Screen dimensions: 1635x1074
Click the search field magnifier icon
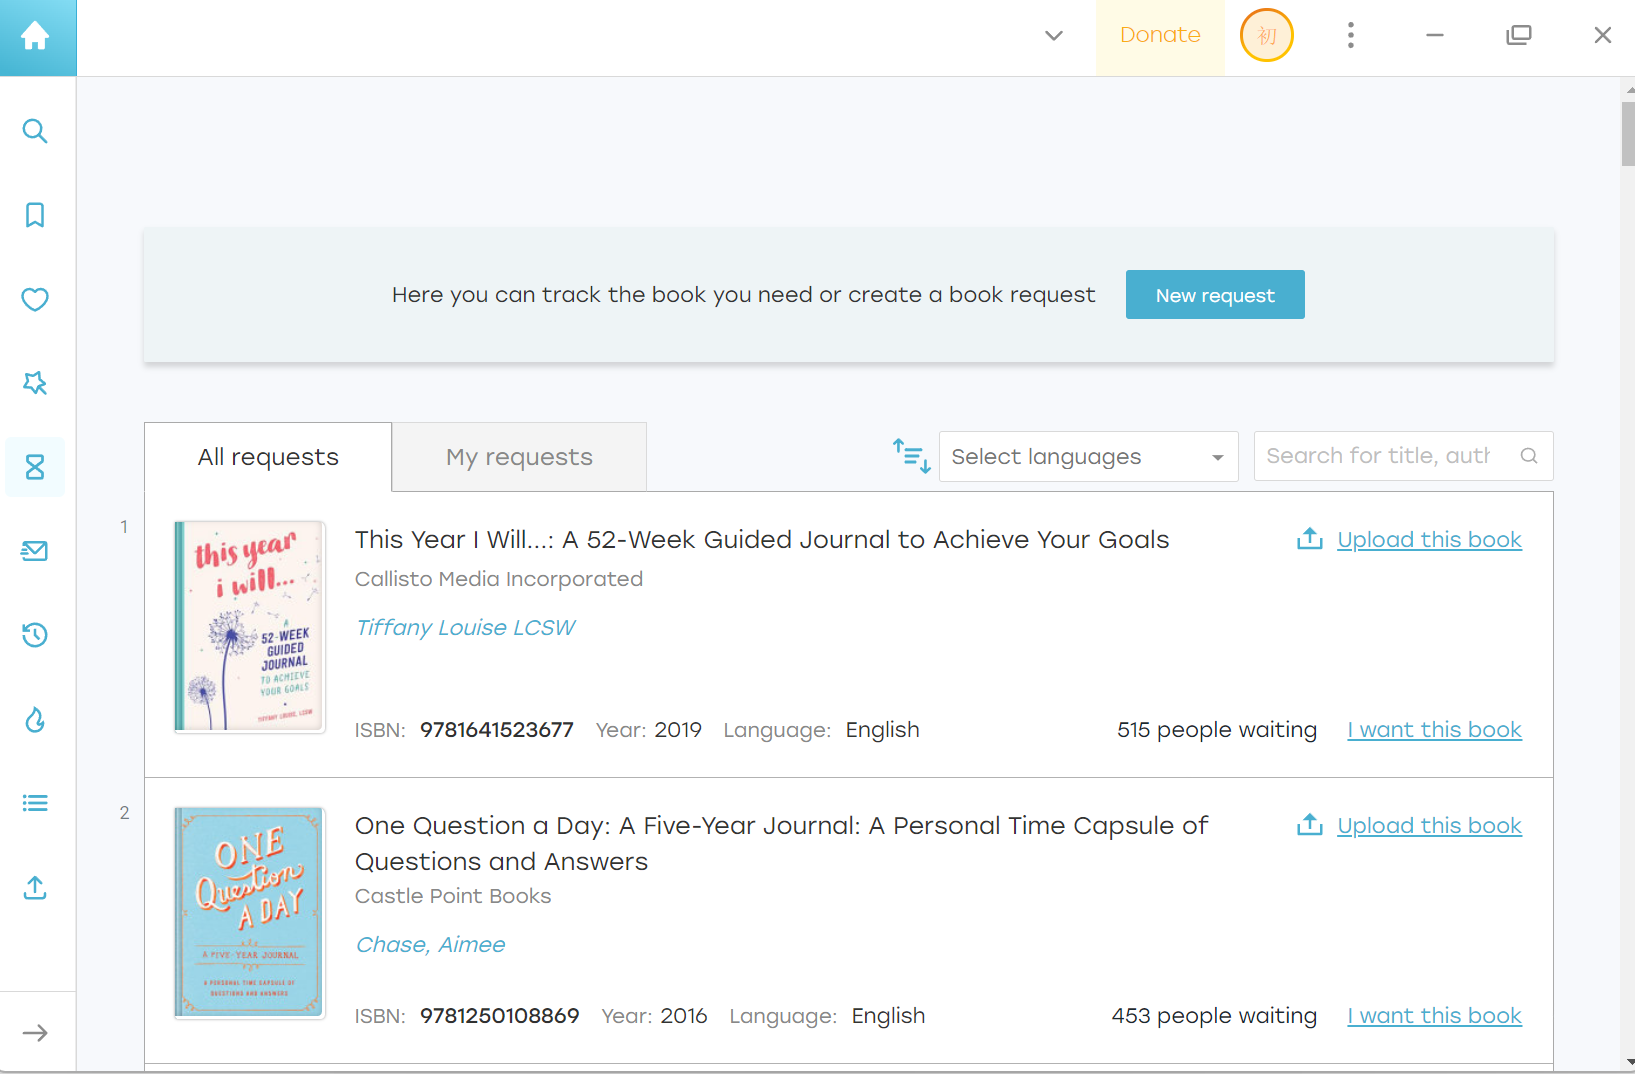tap(1529, 456)
